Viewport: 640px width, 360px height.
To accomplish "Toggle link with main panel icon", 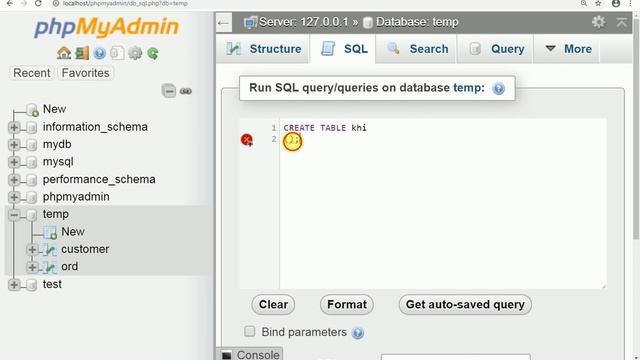I will pos(186,91).
